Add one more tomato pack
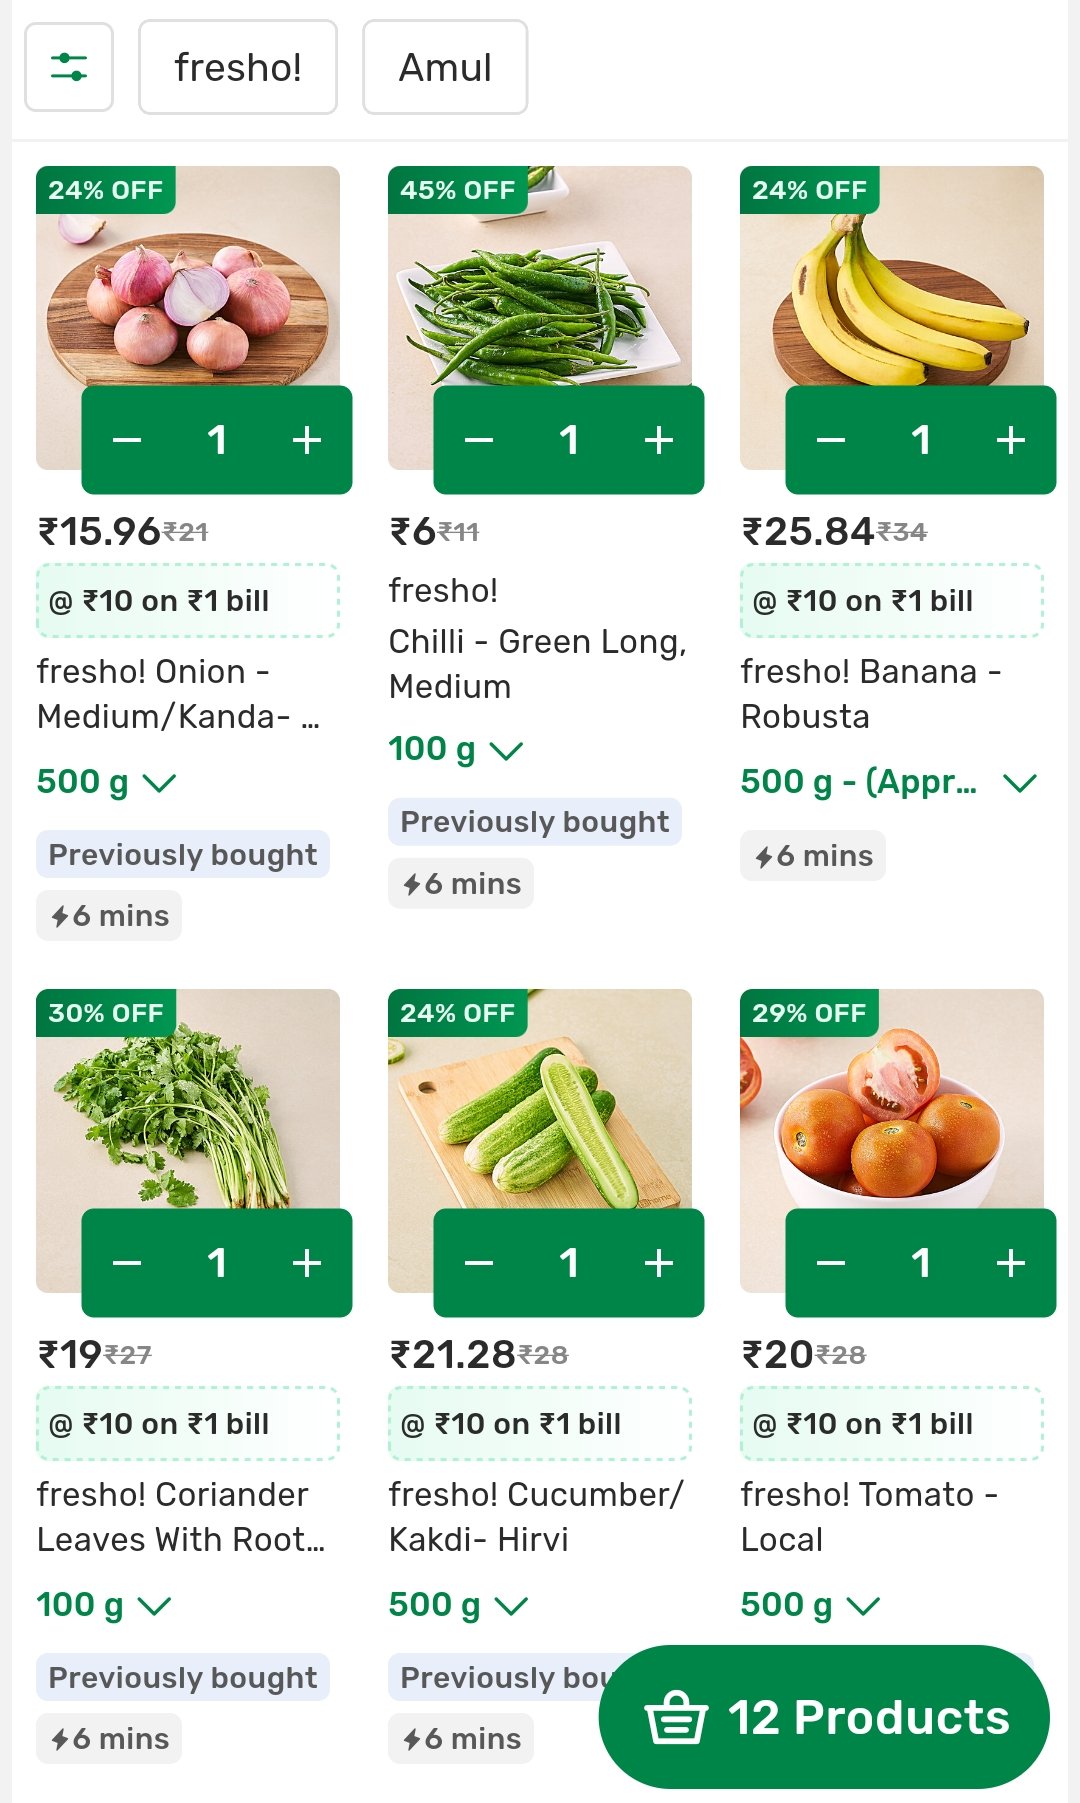The height and width of the screenshot is (1803, 1080). click(1010, 1263)
